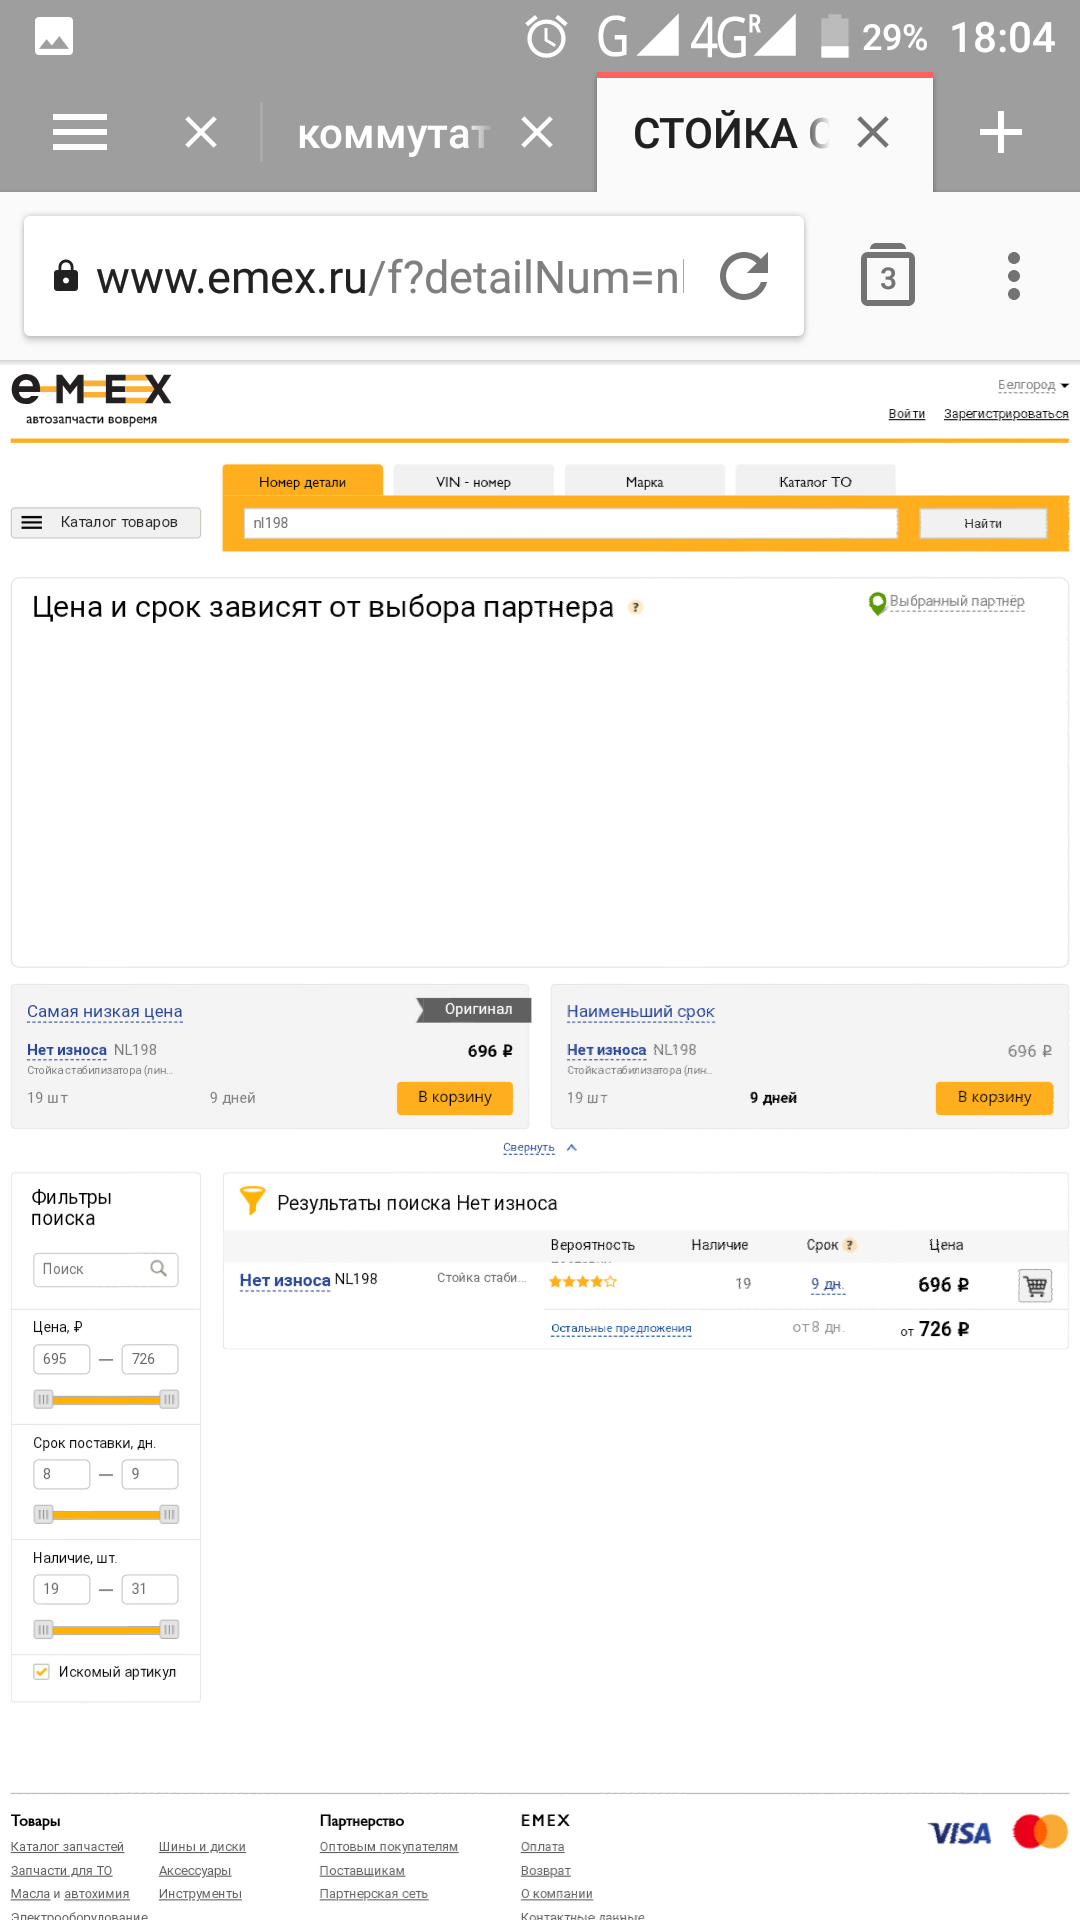This screenshot has height=1920, width=1080.
Task: Add NL198 to cart via shopping cart icon
Action: (1035, 1285)
